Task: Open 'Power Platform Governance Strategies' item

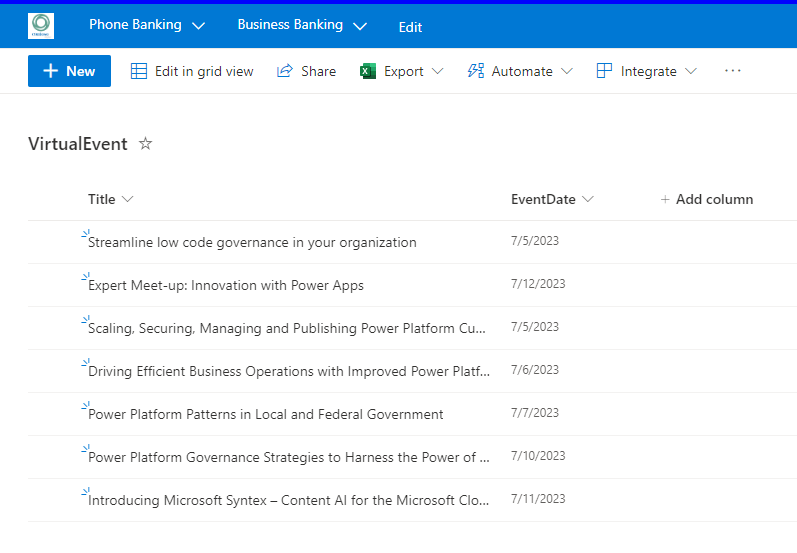Action: point(289,457)
